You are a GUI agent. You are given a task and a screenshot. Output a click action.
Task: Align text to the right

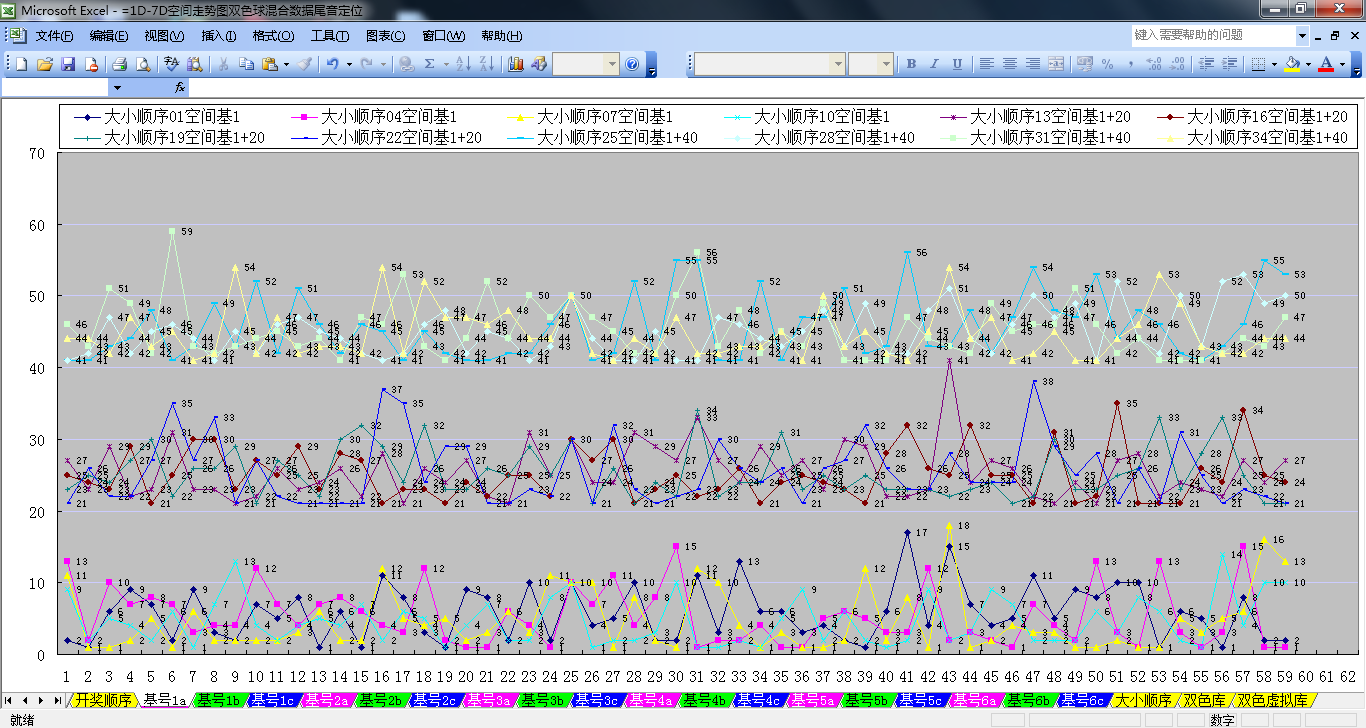[1034, 64]
